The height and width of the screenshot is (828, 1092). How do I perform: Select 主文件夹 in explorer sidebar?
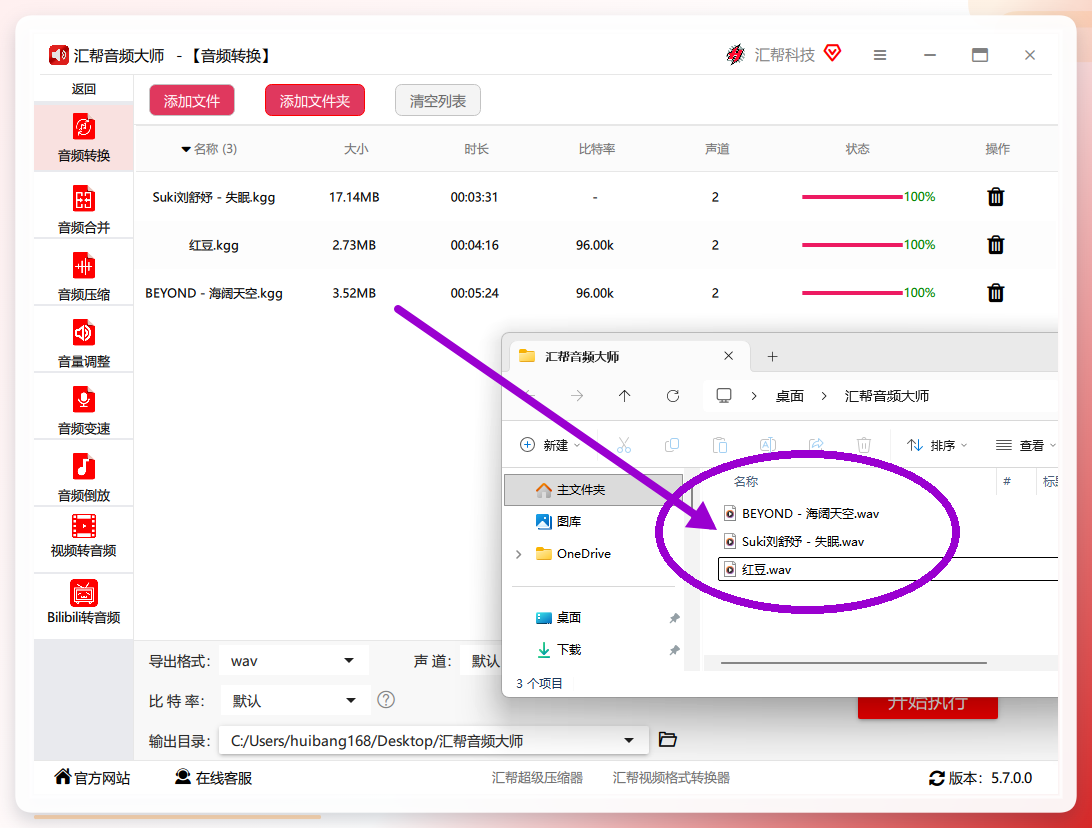point(593,490)
